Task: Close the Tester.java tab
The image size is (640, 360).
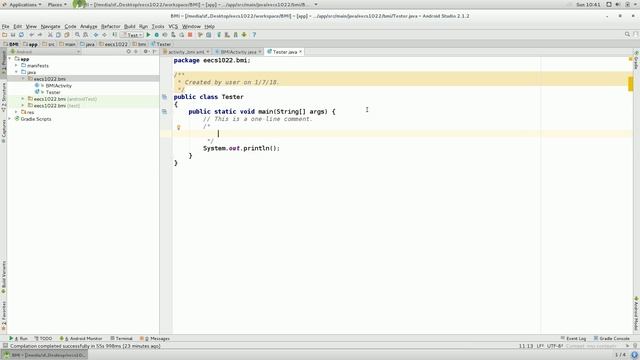Action: click(x=300, y=52)
